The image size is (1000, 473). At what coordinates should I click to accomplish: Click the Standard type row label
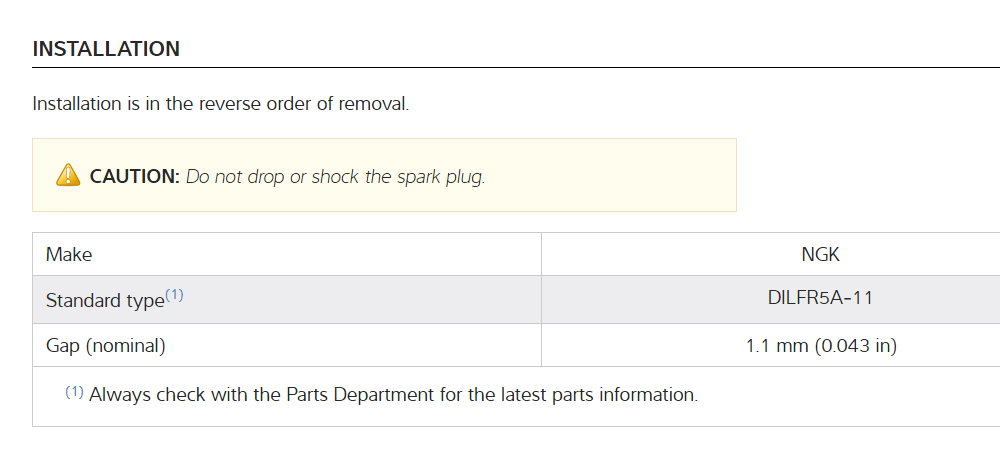(x=105, y=300)
